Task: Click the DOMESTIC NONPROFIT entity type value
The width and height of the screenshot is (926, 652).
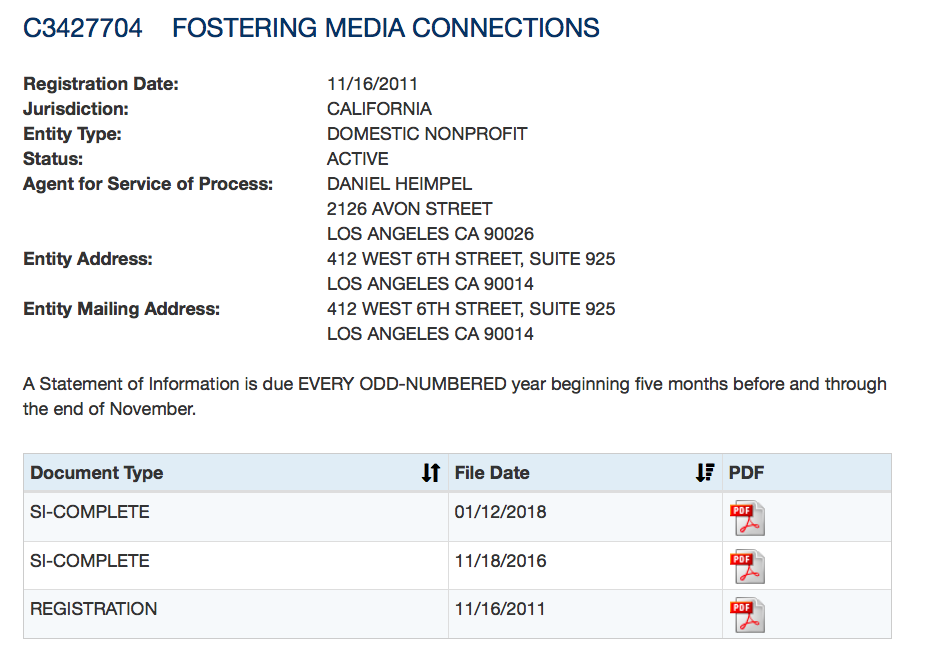Action: tap(427, 134)
